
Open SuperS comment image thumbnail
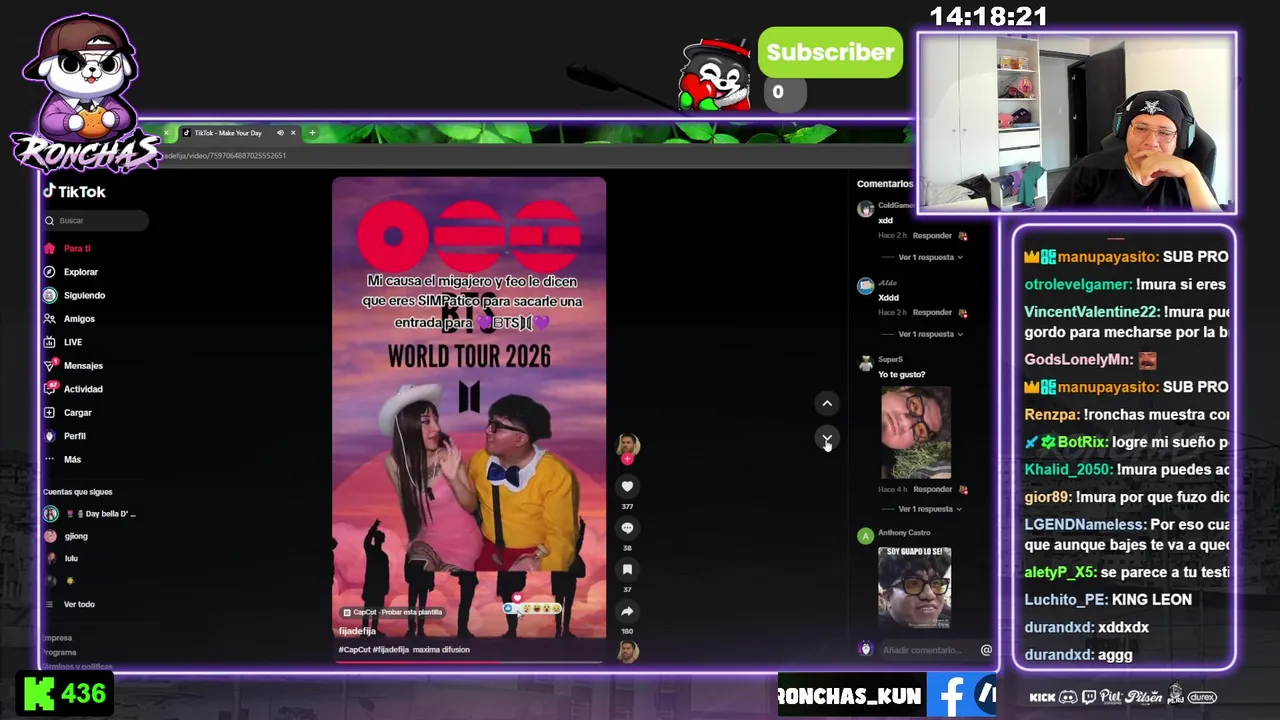916,432
